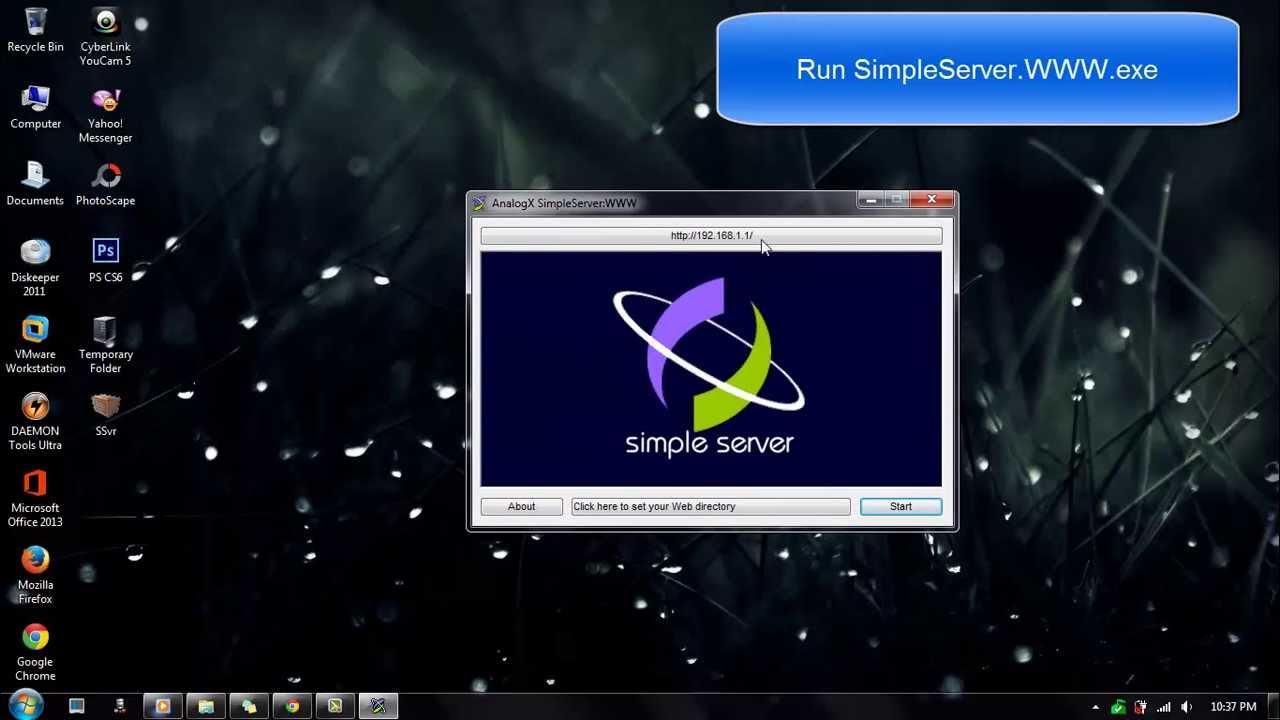Click the 10:37 PM taskbar clock
The image size is (1280, 720).
click(1233, 707)
